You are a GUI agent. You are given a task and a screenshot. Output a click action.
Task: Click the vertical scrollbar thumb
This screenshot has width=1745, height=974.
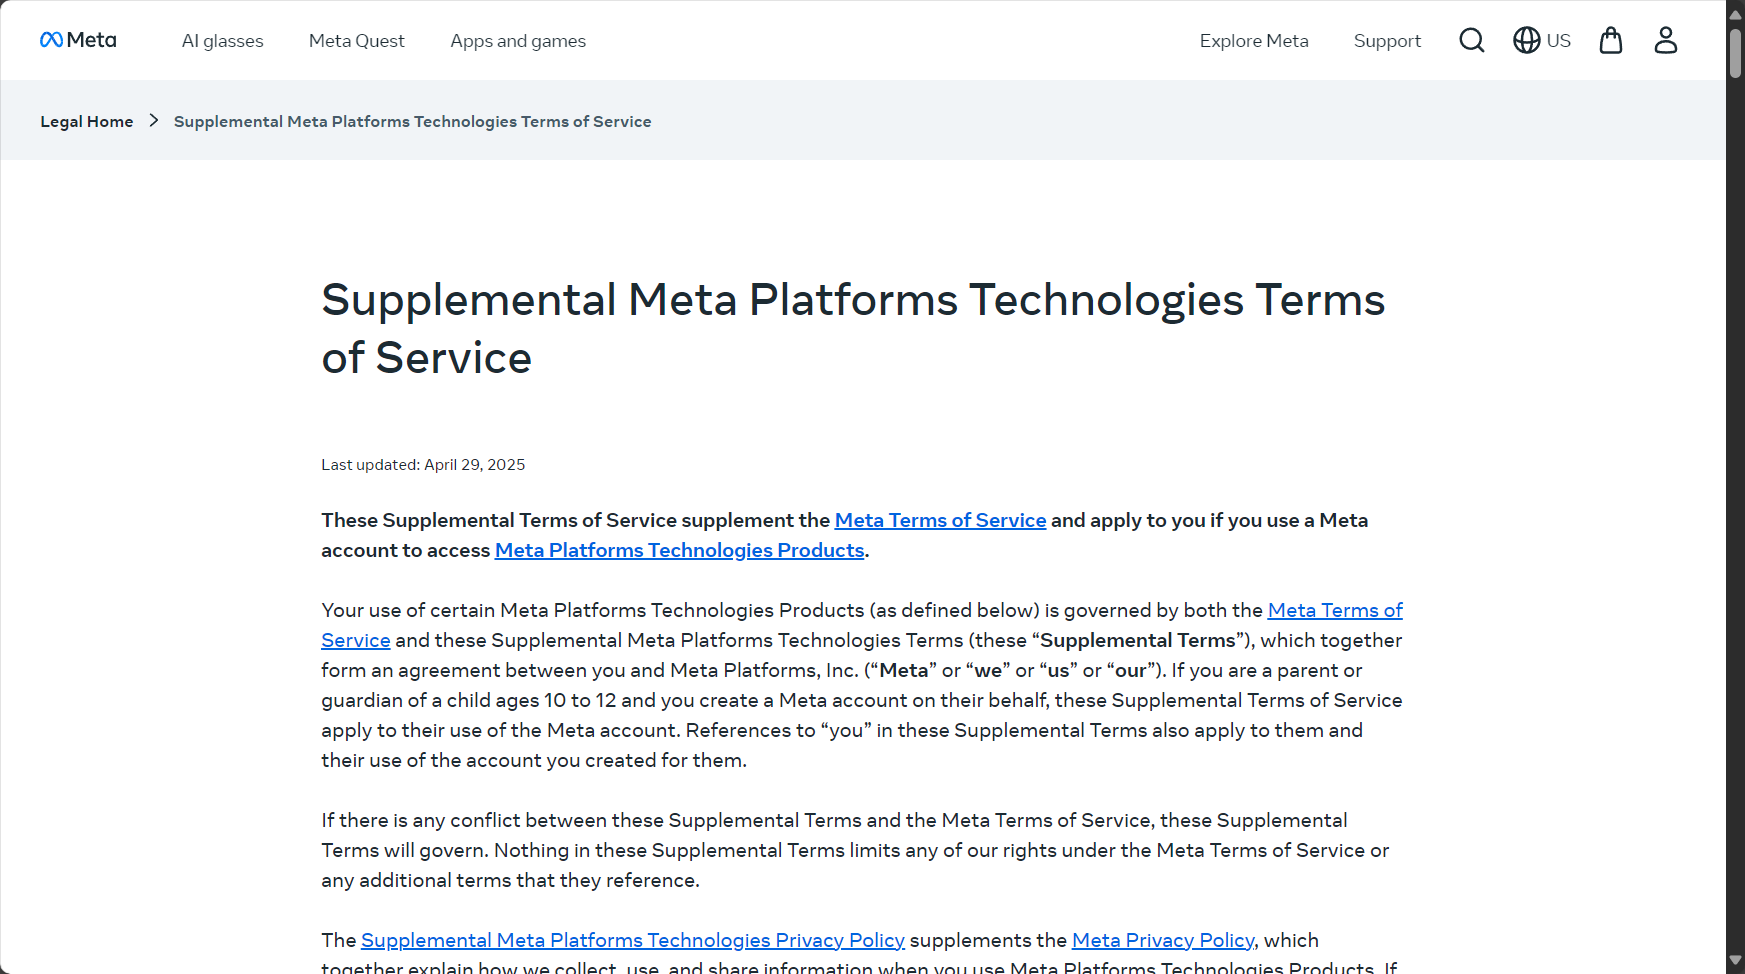pos(1735,53)
